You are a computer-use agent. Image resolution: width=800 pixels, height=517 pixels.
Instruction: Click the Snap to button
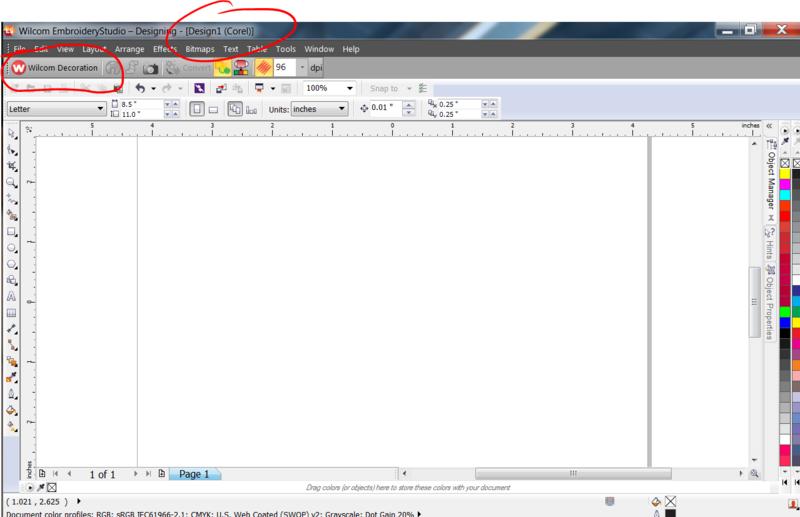[384, 88]
